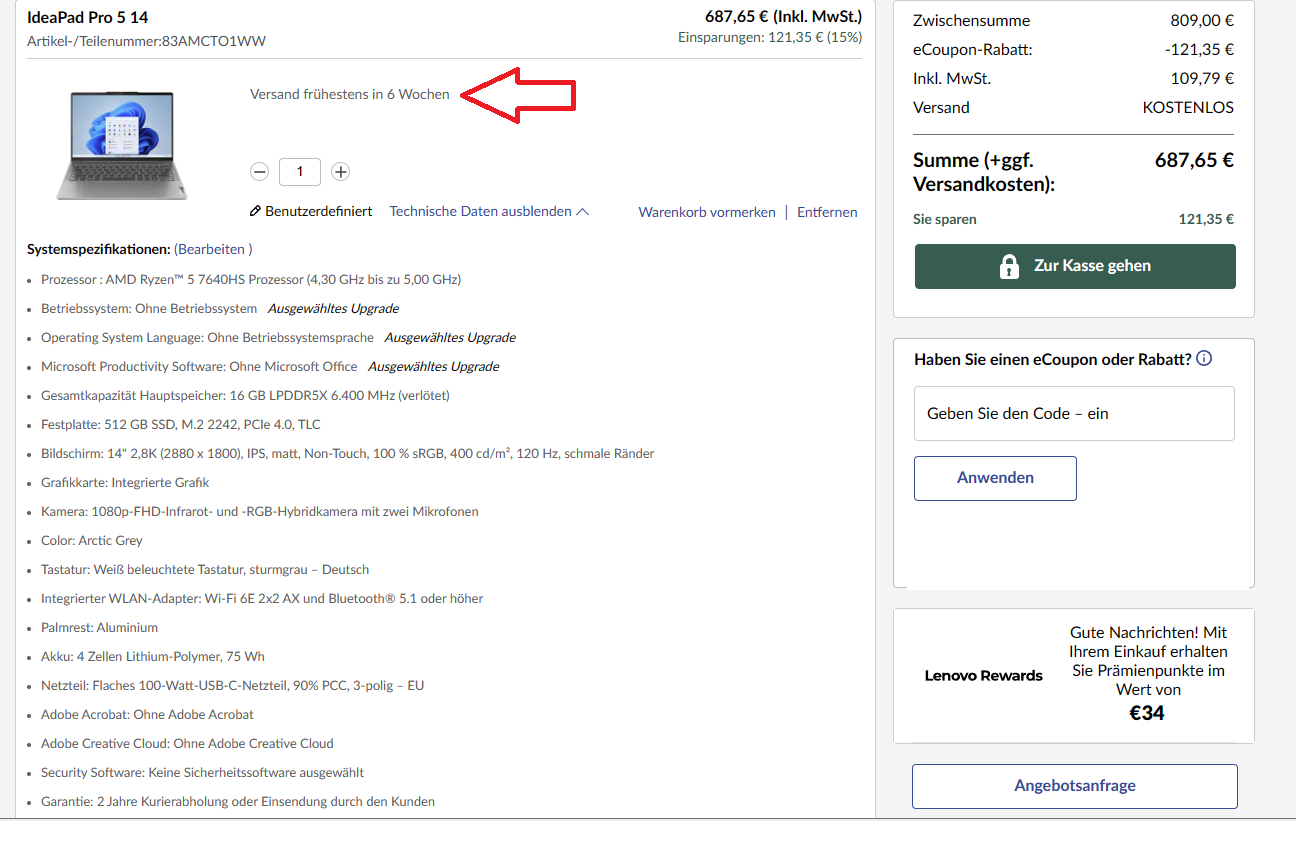
Task: Click Artikel-/Teilenummer 83AMCTO1WW text
Action: point(147,41)
